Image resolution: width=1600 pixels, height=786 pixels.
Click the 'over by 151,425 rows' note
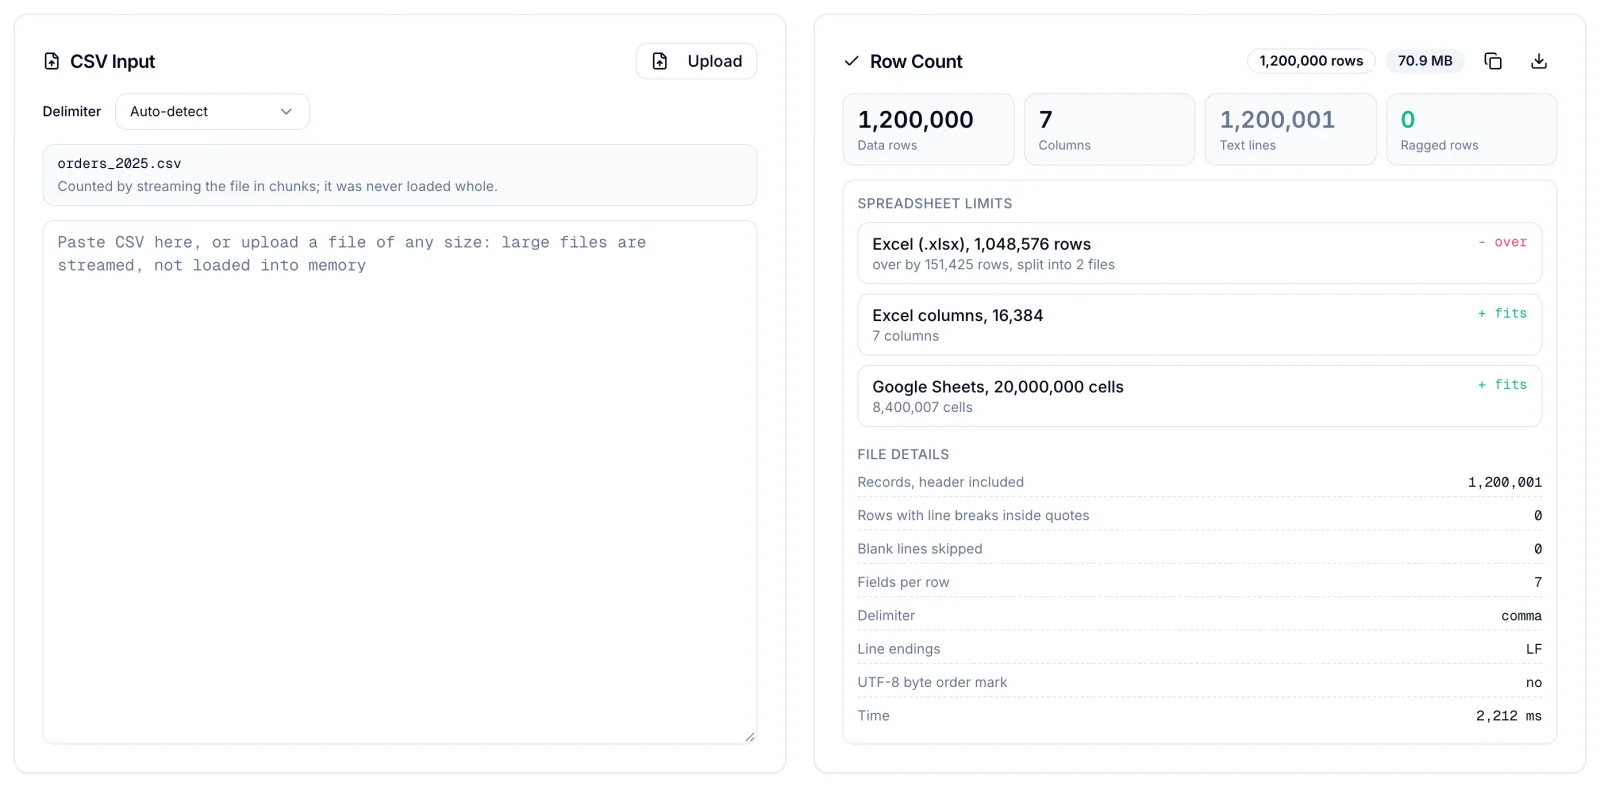point(993,265)
